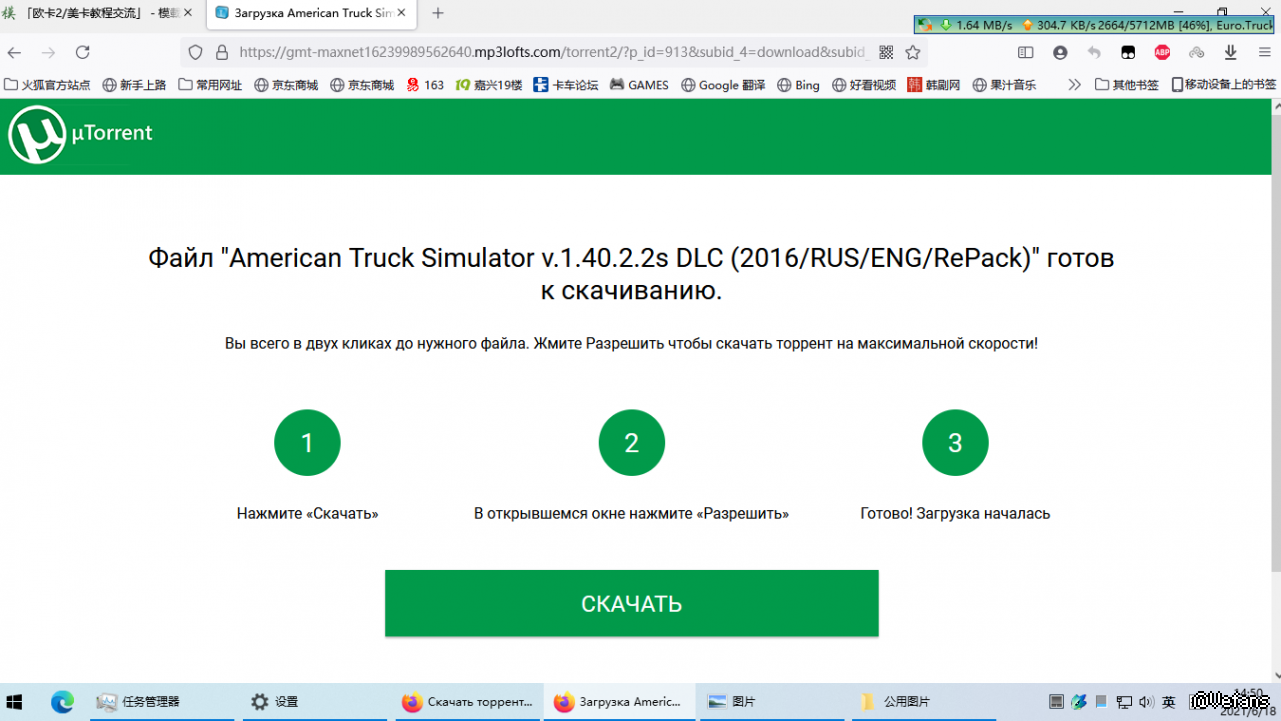1281x721 pixels.
Task: Show site security padlock information
Action: pyautogui.click(x=221, y=52)
